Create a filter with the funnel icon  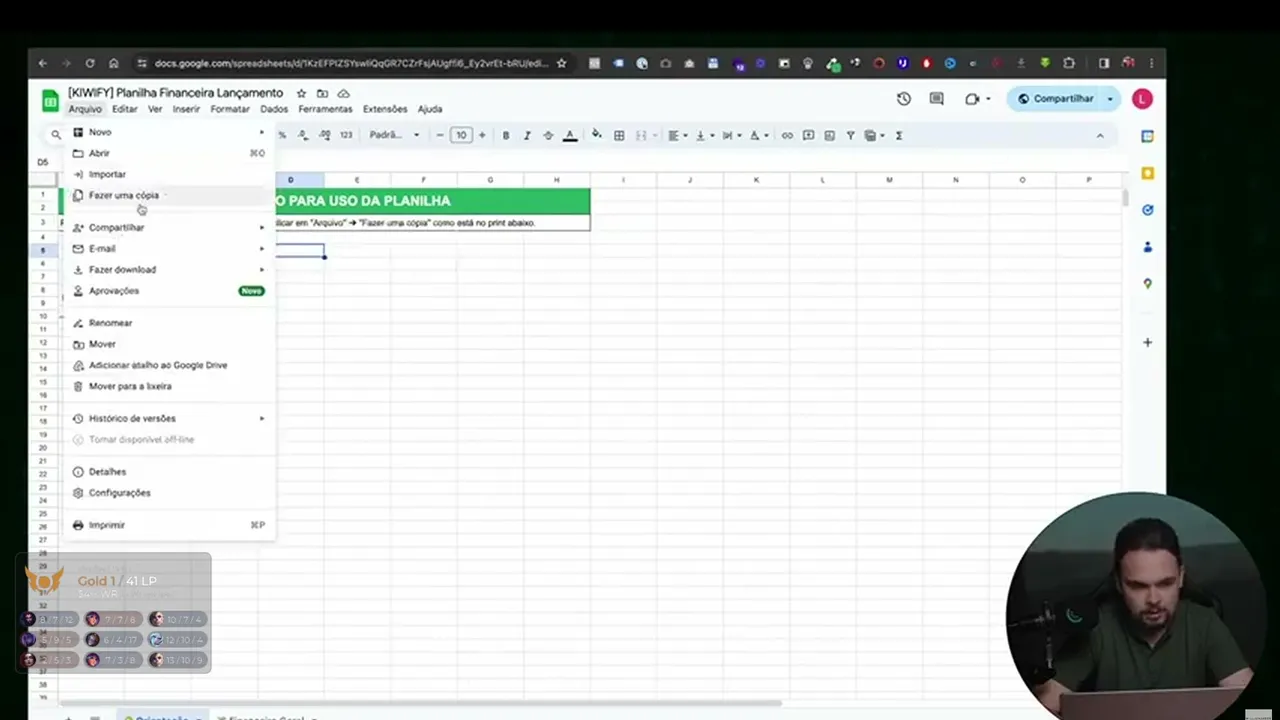click(850, 135)
